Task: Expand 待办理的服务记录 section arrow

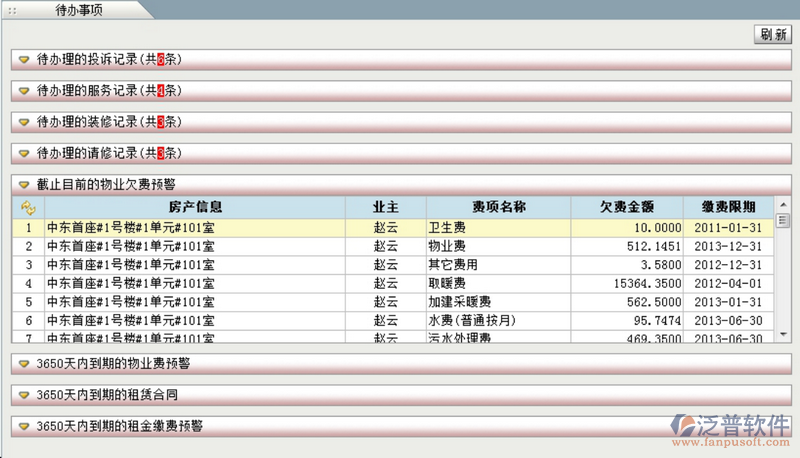Action: (x=24, y=91)
